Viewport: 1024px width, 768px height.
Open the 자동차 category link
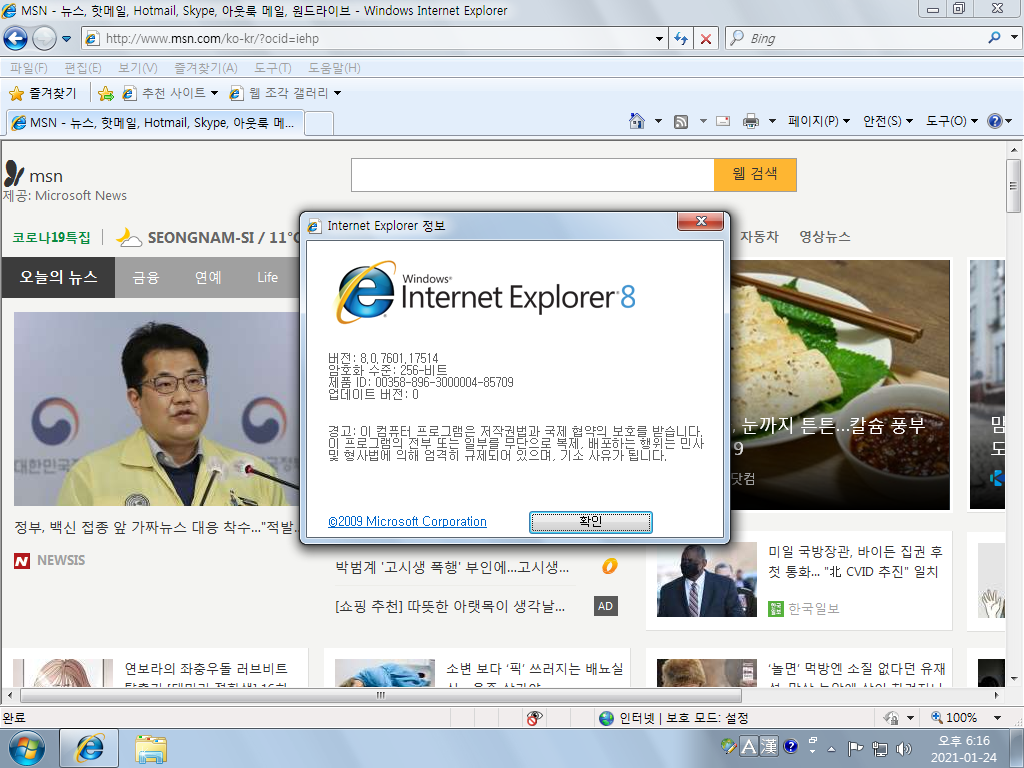(x=759, y=236)
